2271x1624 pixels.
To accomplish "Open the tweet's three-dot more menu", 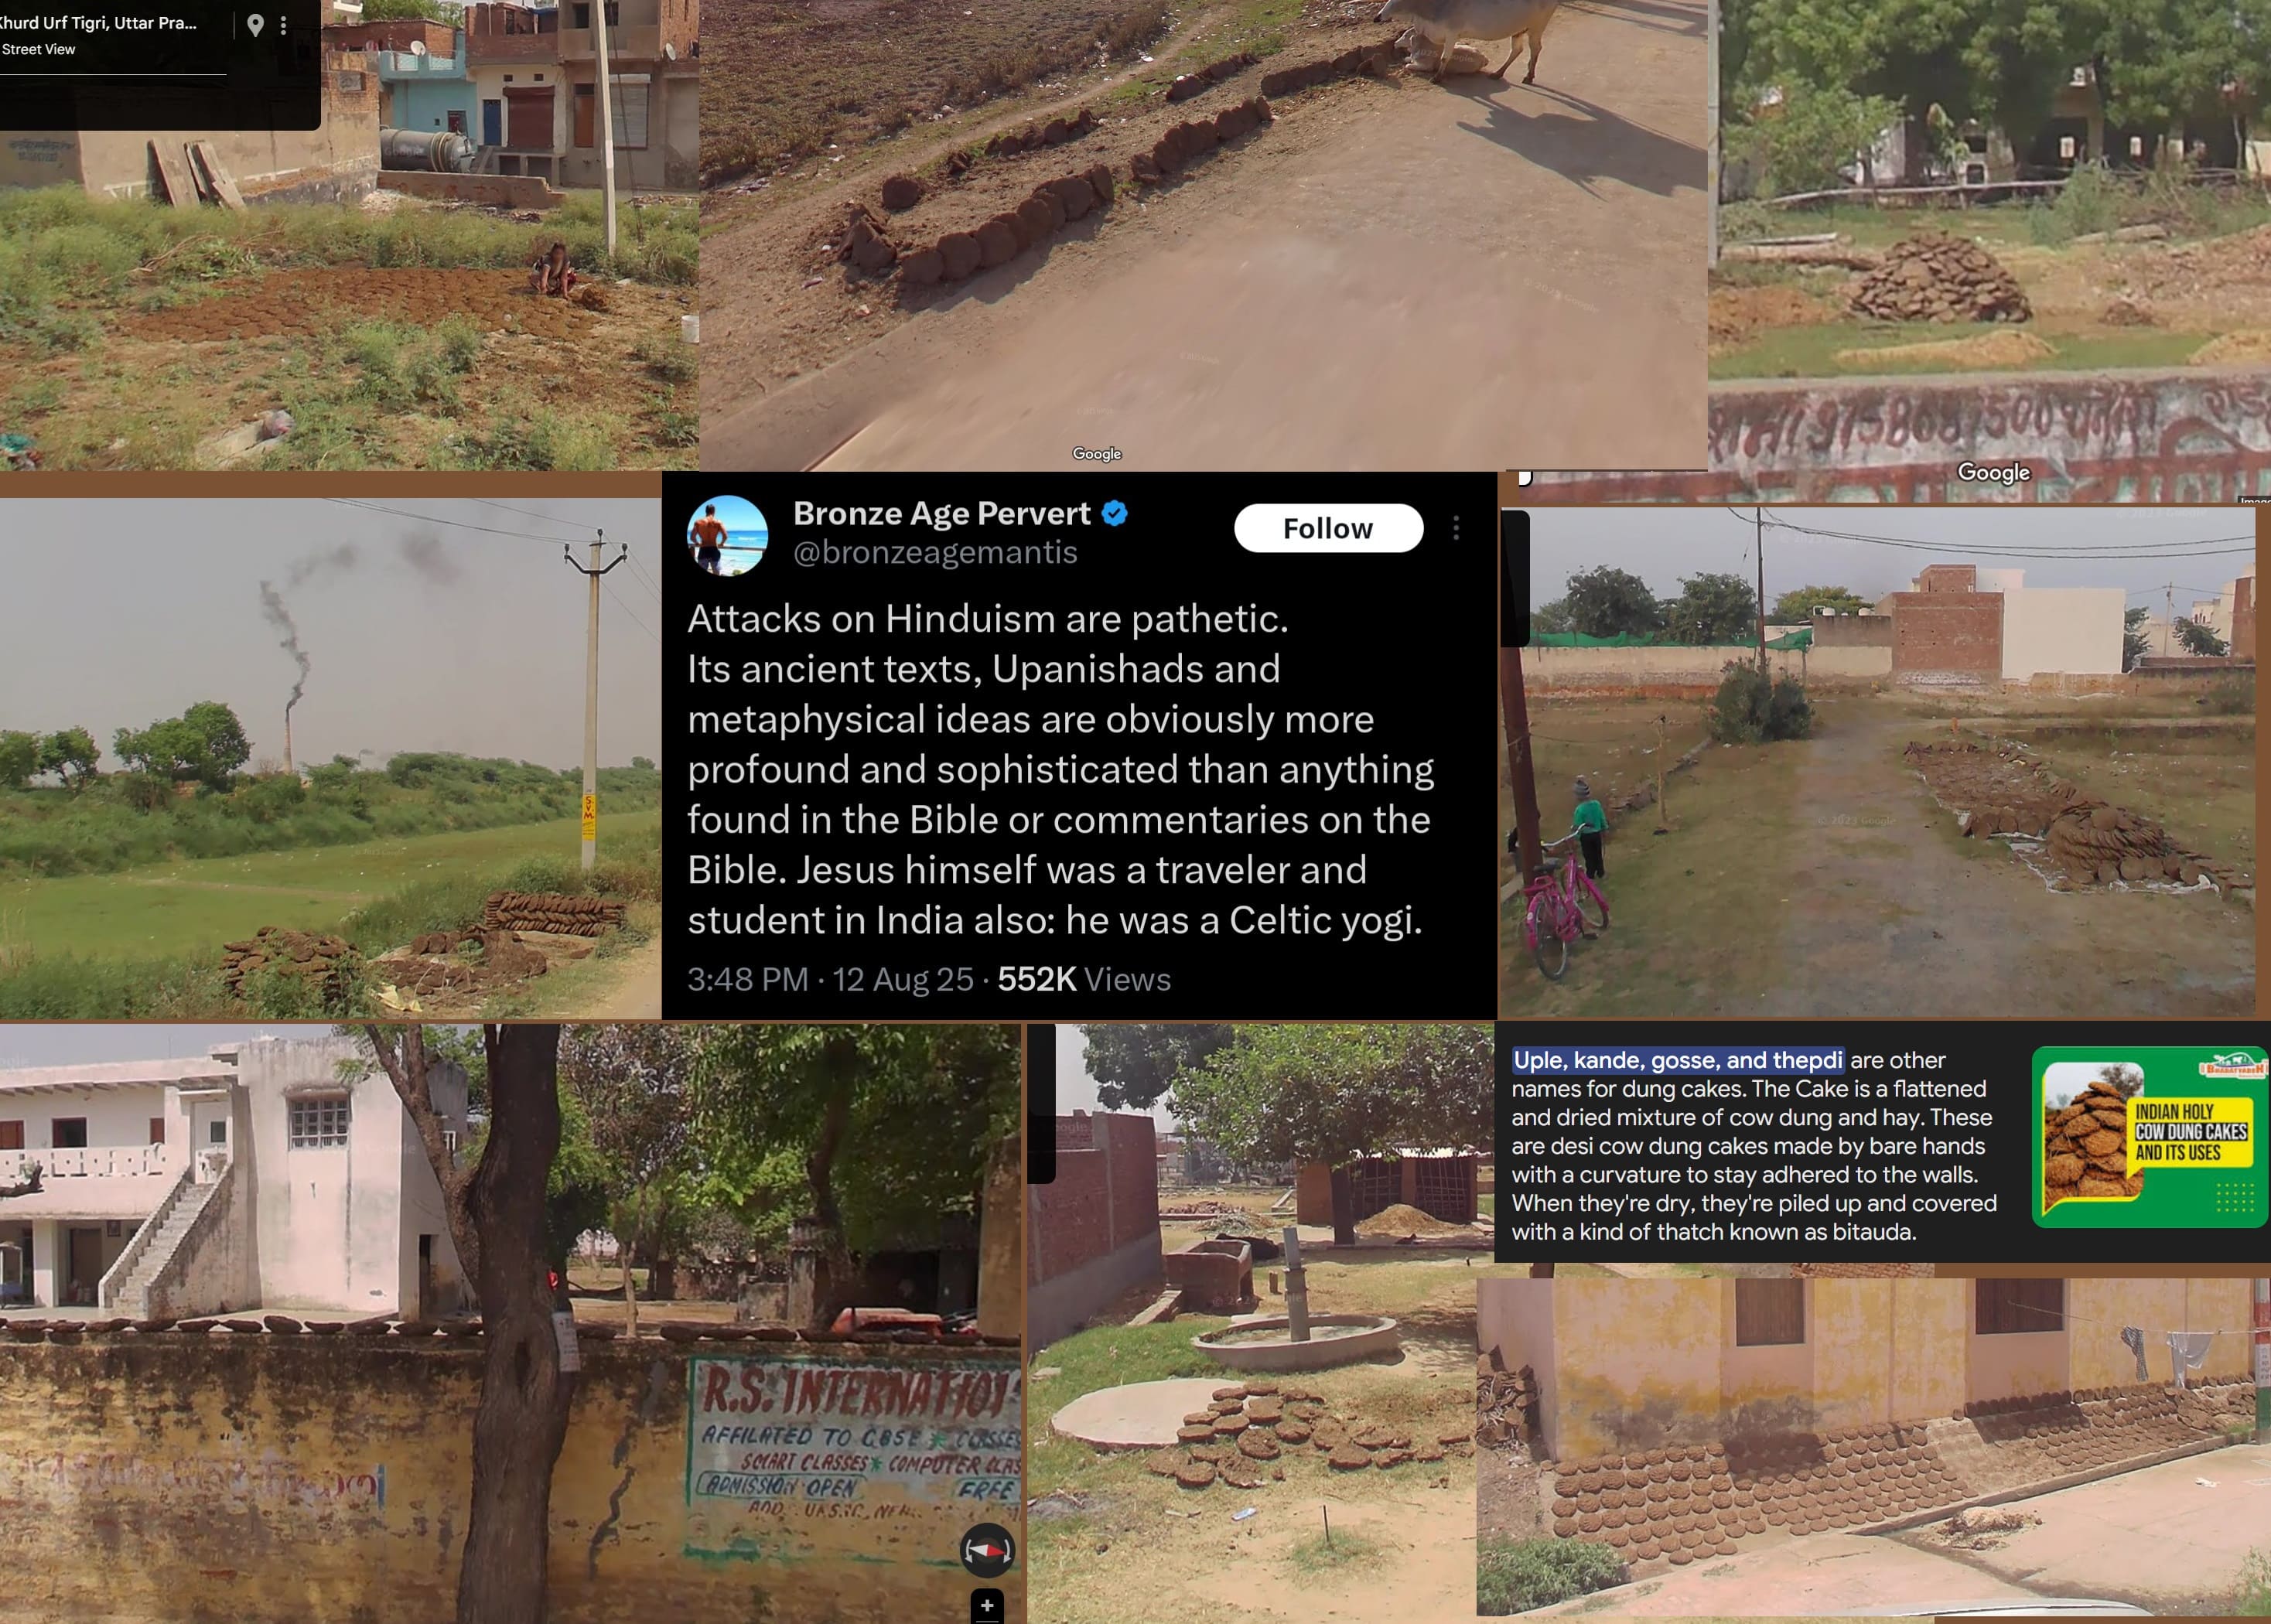I will tap(1456, 528).
